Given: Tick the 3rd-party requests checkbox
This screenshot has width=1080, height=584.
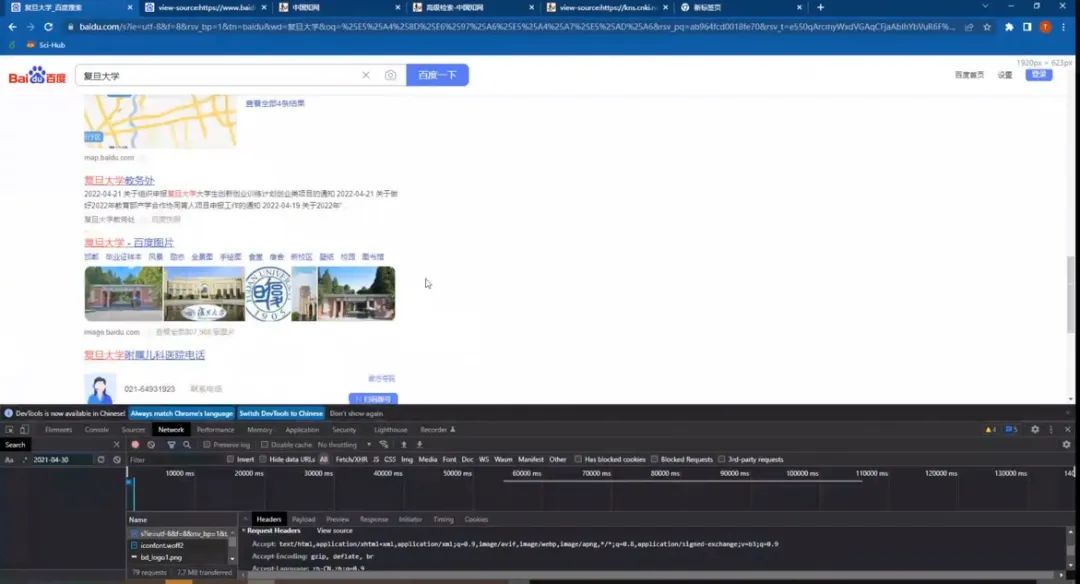Looking at the screenshot, I should (x=721, y=459).
